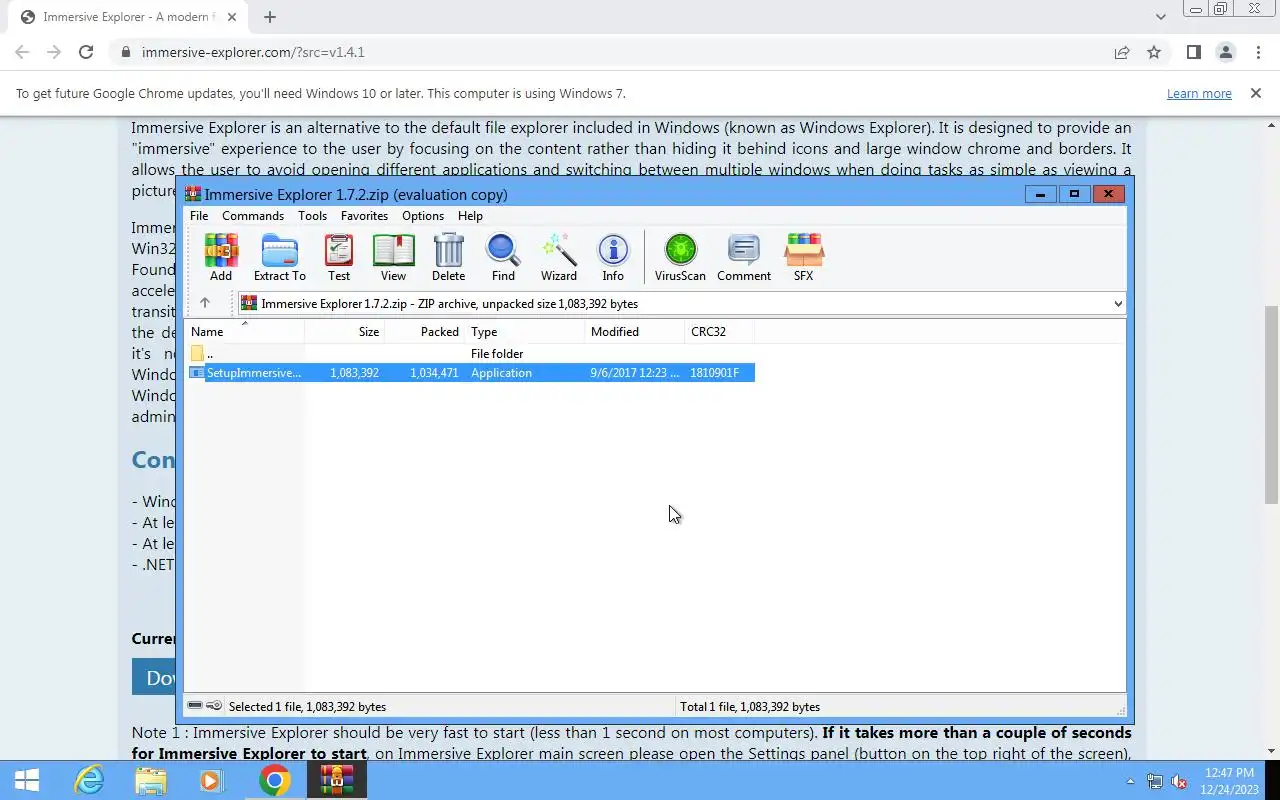Click the Learn more link in Chrome infobar
The width and height of the screenshot is (1280, 800).
pos(1199,93)
